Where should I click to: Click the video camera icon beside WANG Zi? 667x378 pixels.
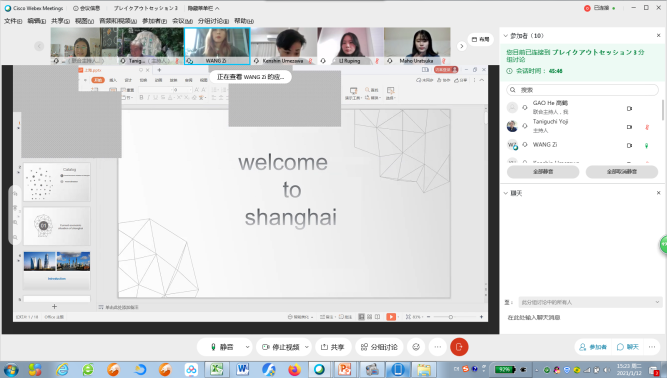[629, 145]
